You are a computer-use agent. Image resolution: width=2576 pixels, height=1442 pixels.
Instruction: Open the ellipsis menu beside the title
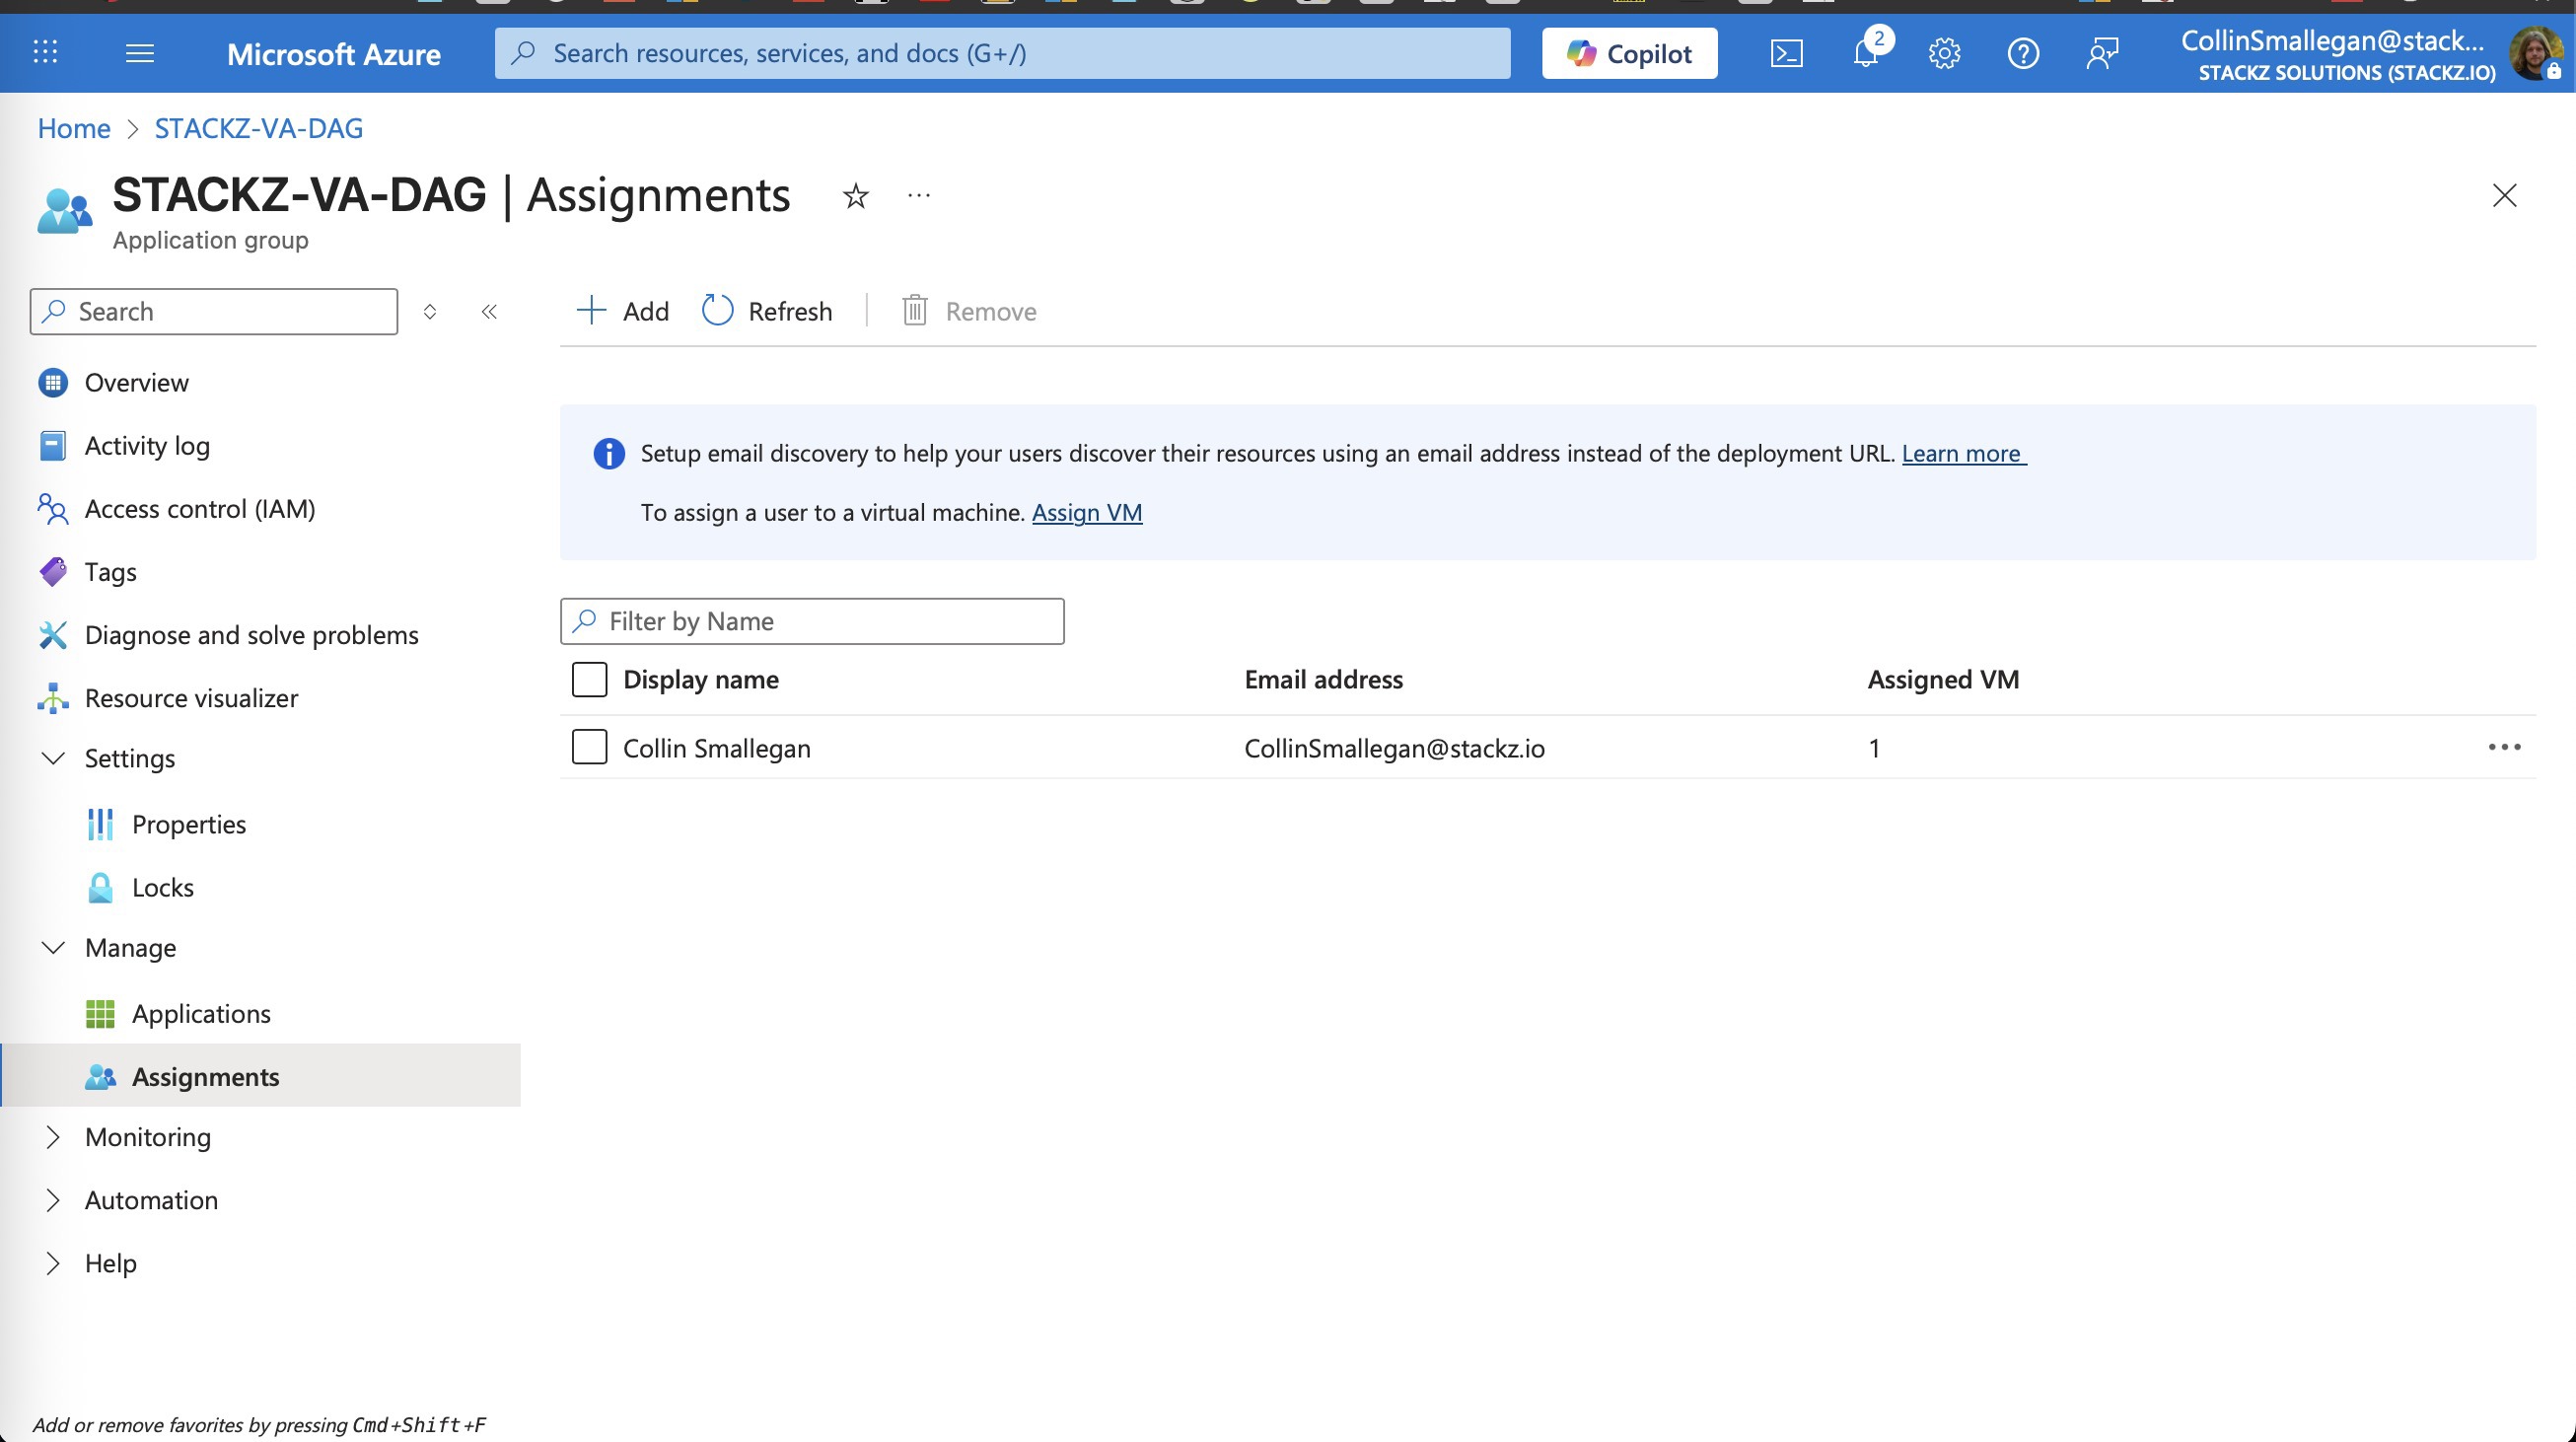point(918,195)
